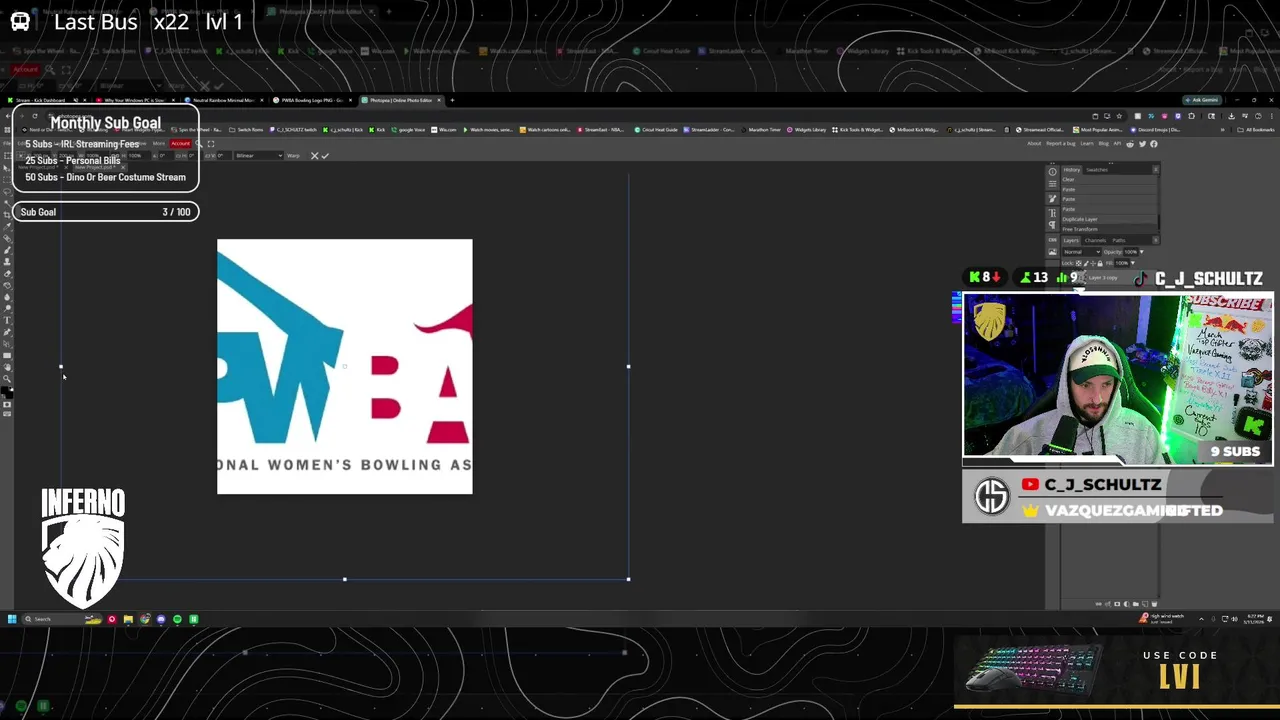Open the browser extensions puzzle icon
The height and width of the screenshot is (720, 1280).
[x=1191, y=116]
